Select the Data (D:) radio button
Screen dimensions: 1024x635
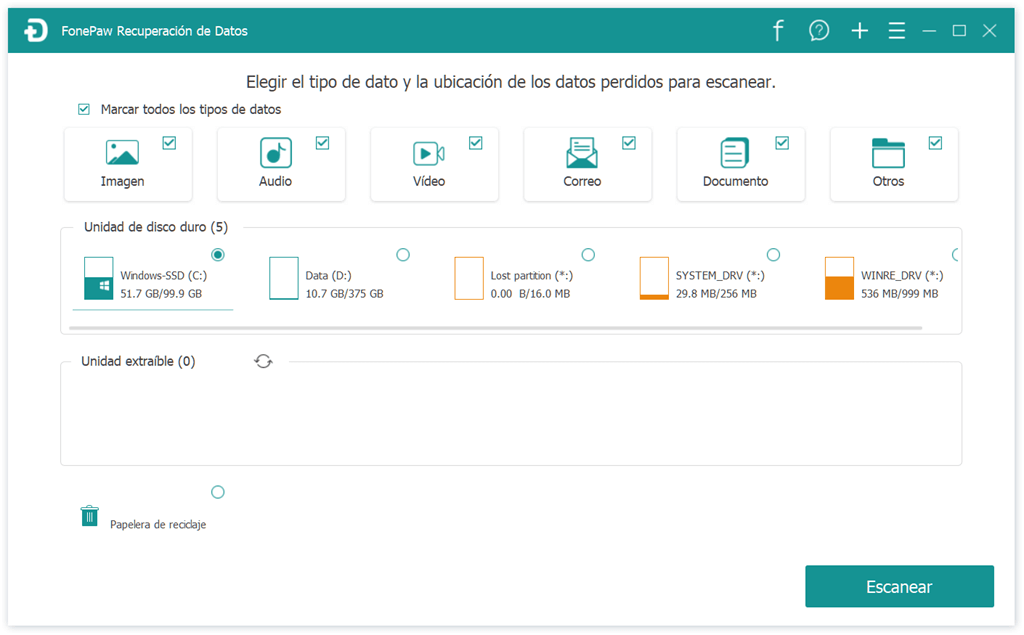[x=403, y=255]
